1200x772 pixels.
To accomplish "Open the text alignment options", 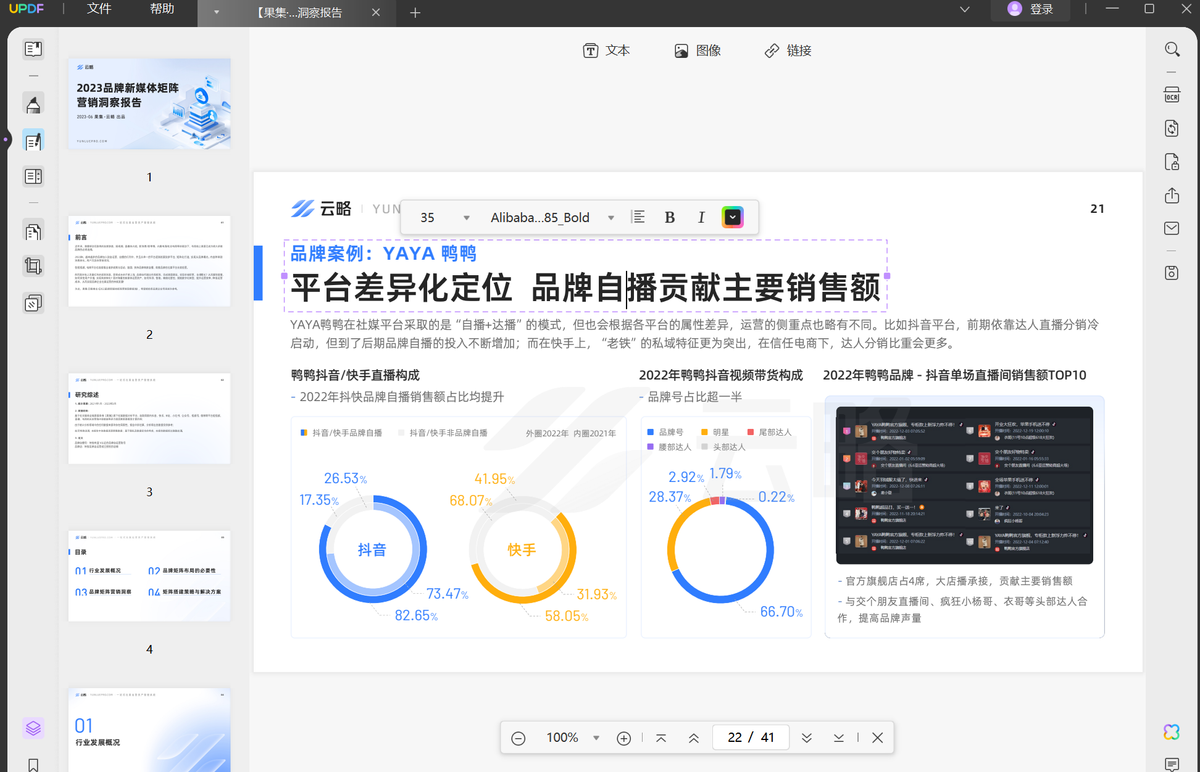I will point(638,217).
